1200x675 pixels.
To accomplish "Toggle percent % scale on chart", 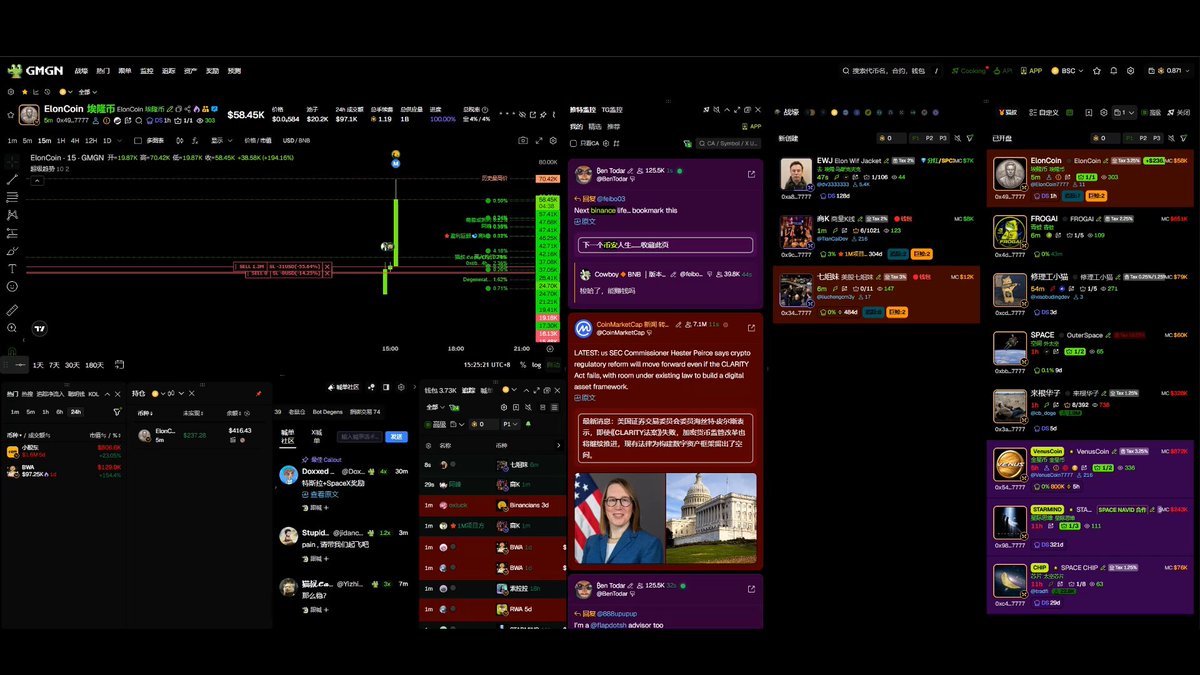I will pos(523,365).
